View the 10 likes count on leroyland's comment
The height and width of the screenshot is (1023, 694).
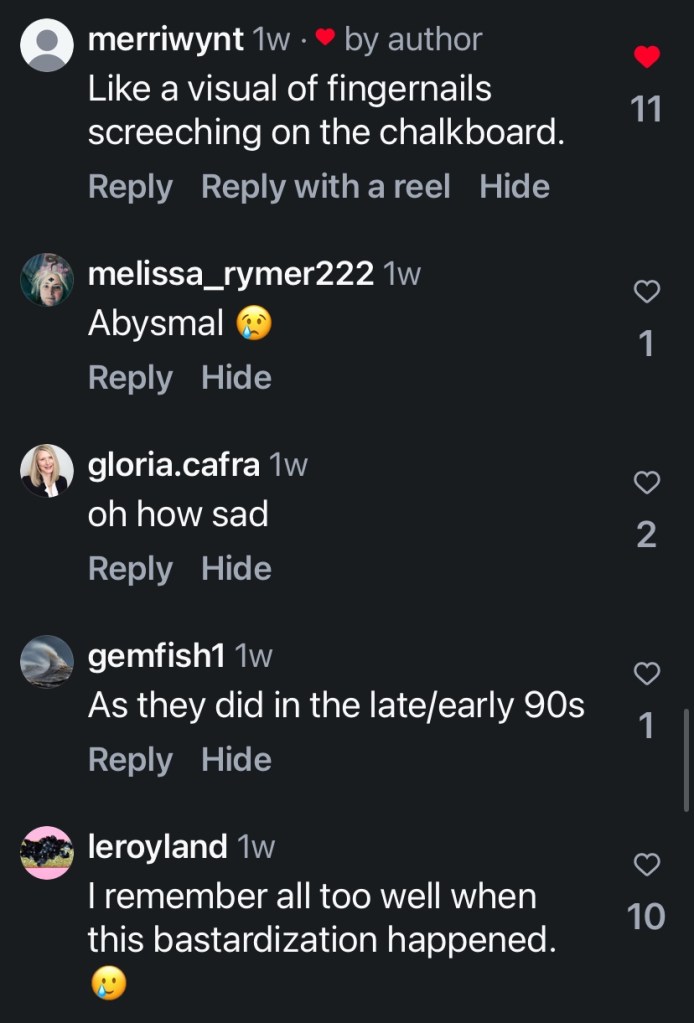[x=646, y=917]
